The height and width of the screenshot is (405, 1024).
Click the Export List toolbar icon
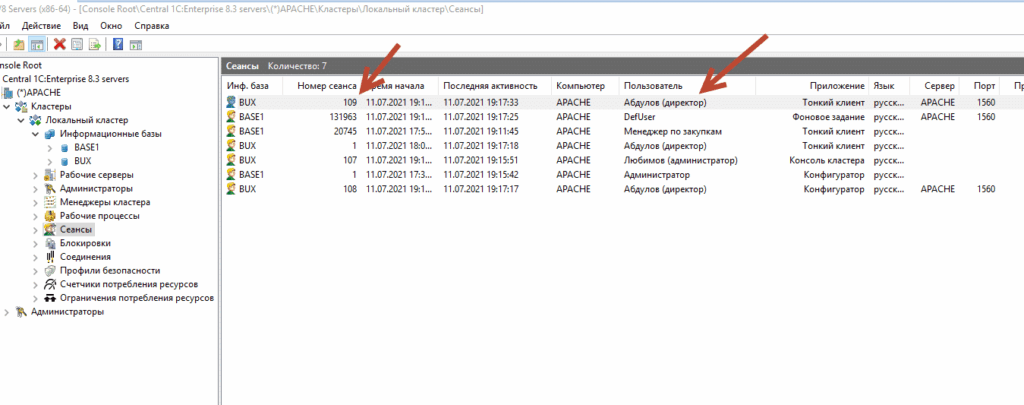tap(95, 44)
